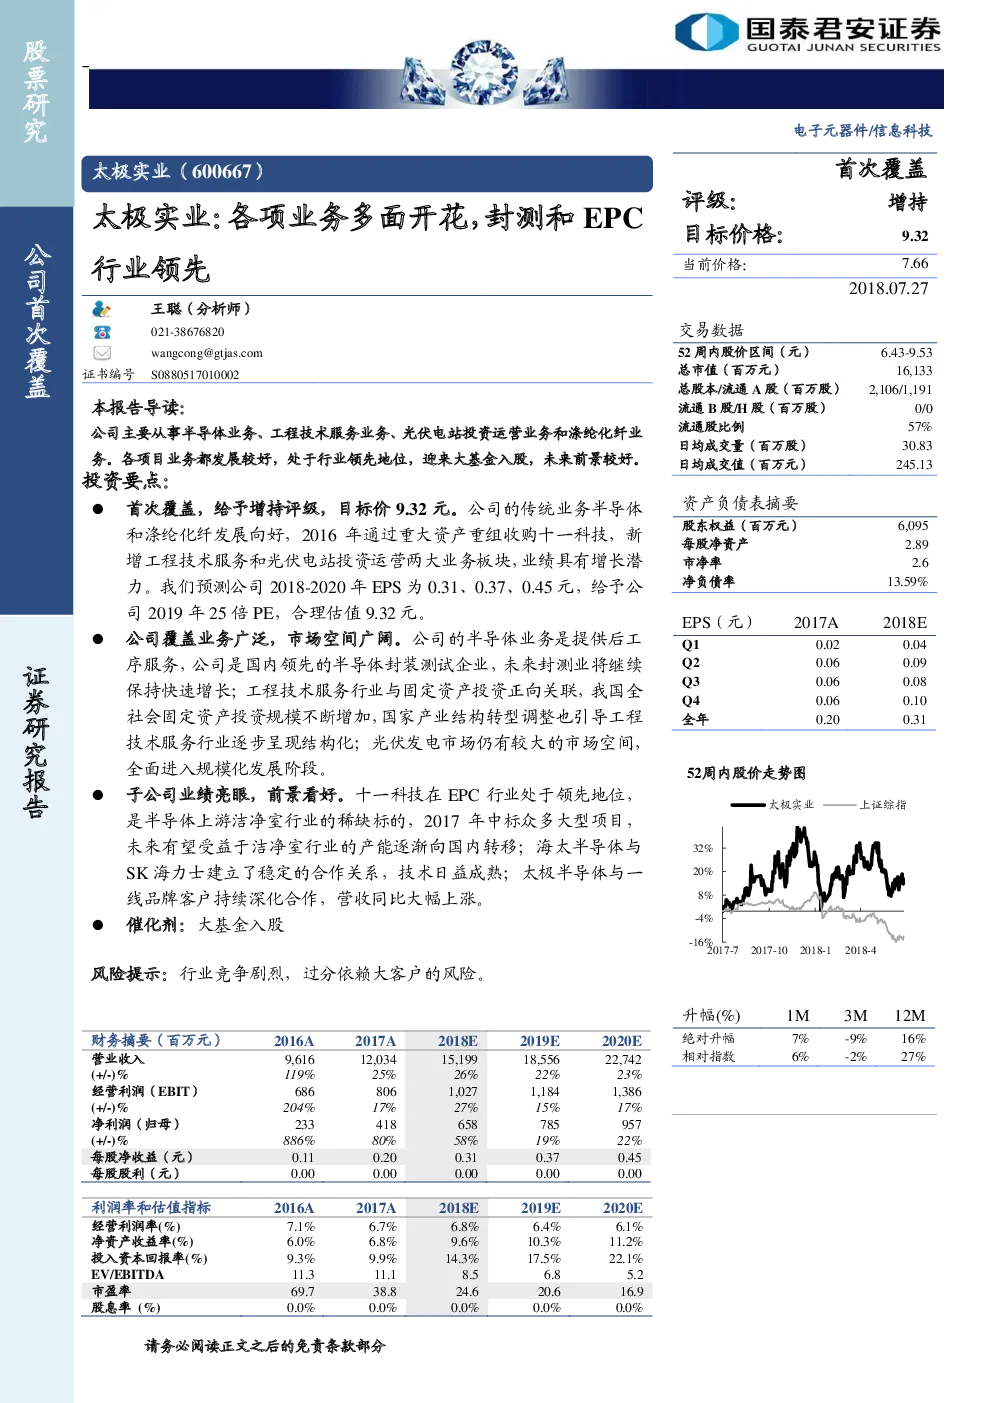Click the sidebar label 证券研究报告
992x1403 pixels.
[36, 742]
